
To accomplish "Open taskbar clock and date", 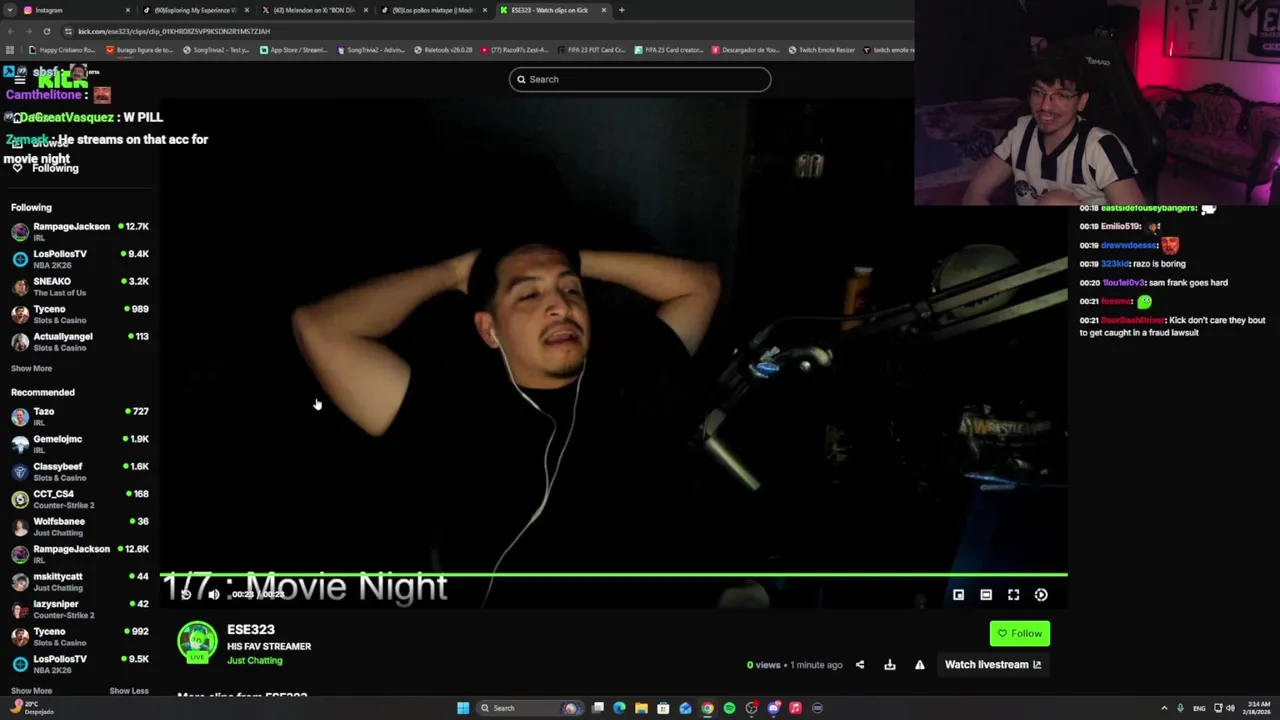I will (1256, 708).
